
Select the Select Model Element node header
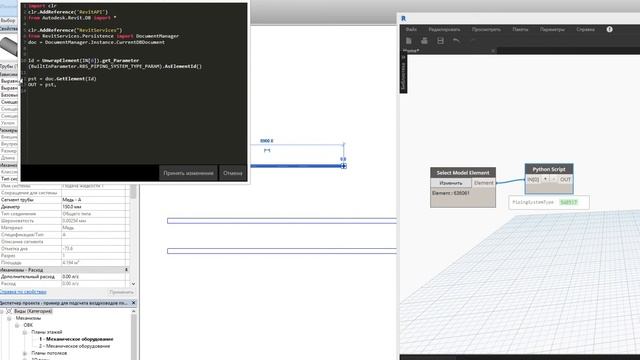[463, 173]
